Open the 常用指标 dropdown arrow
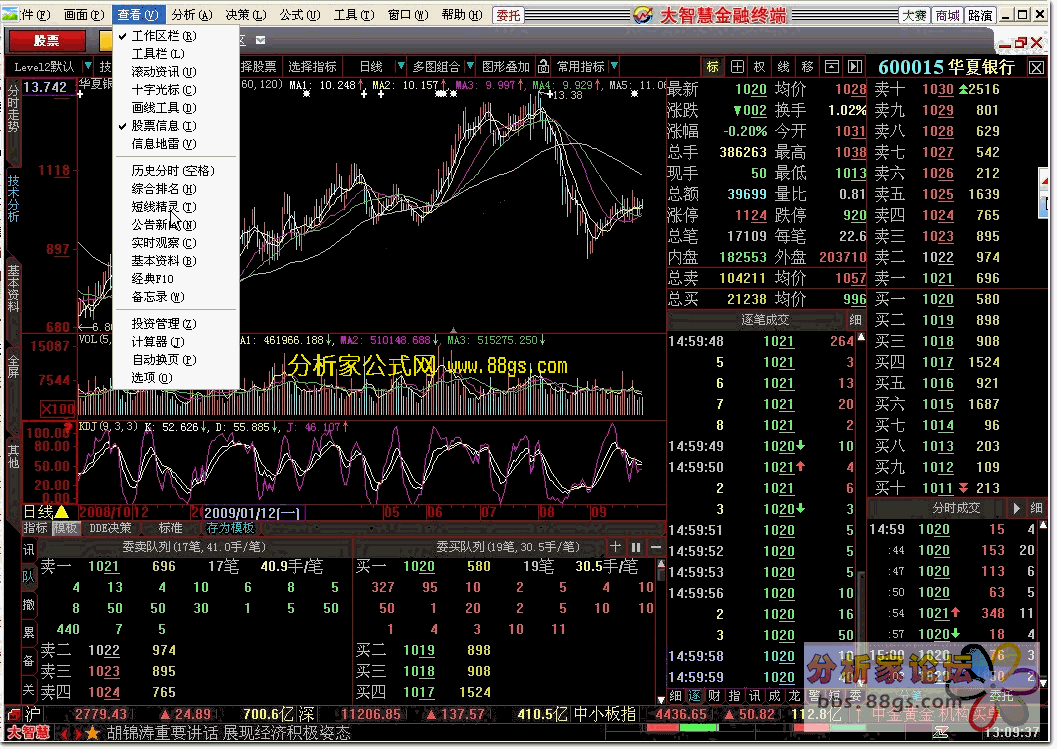 (x=614, y=66)
